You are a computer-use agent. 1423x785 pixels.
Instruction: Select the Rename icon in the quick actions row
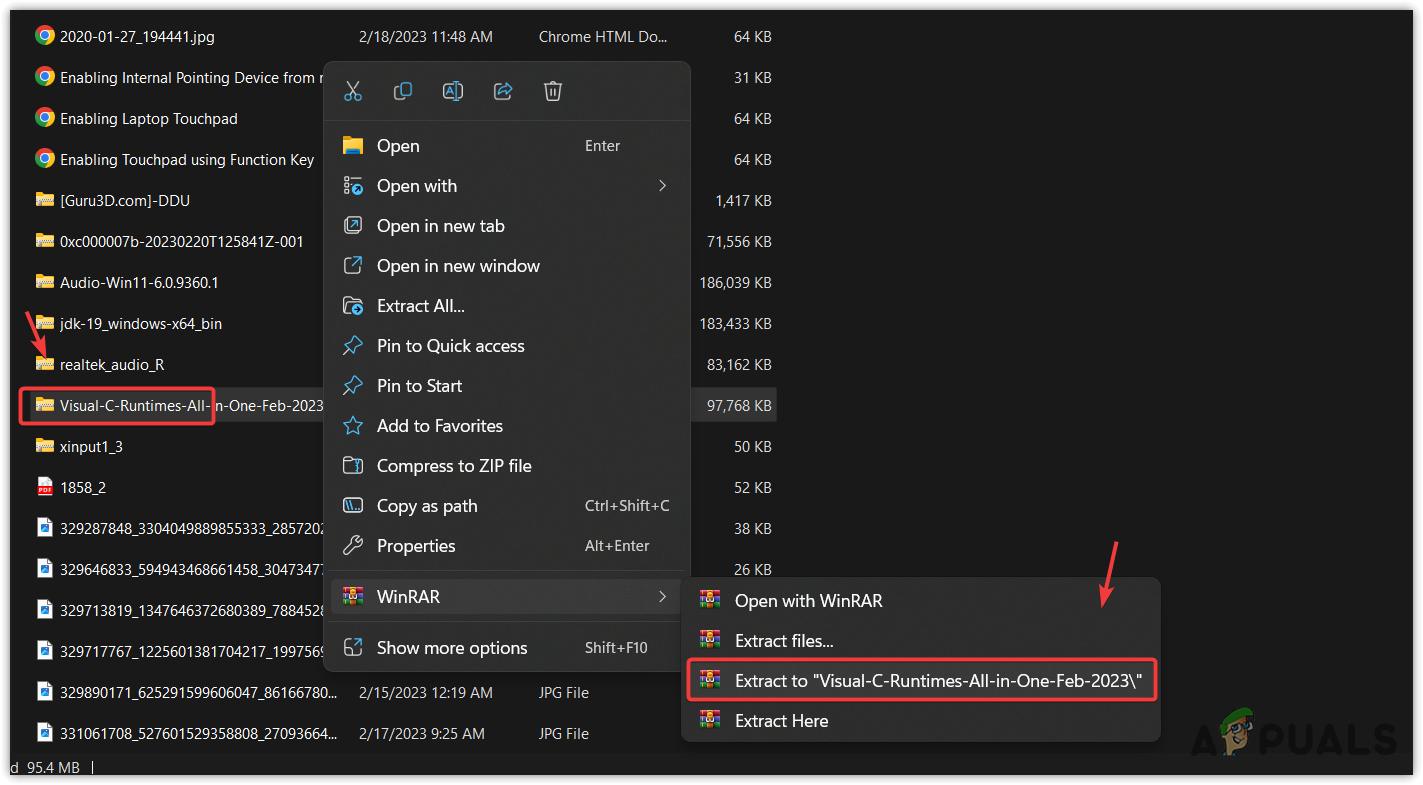point(453,90)
